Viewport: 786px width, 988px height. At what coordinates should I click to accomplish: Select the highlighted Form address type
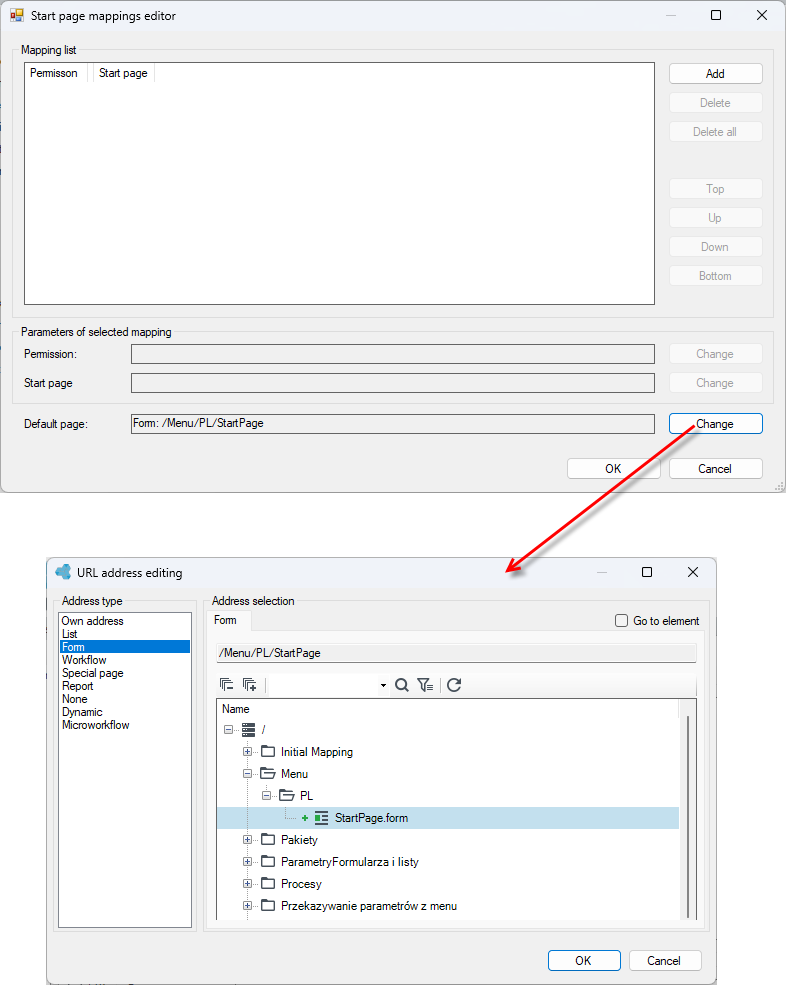[x=125, y=647]
